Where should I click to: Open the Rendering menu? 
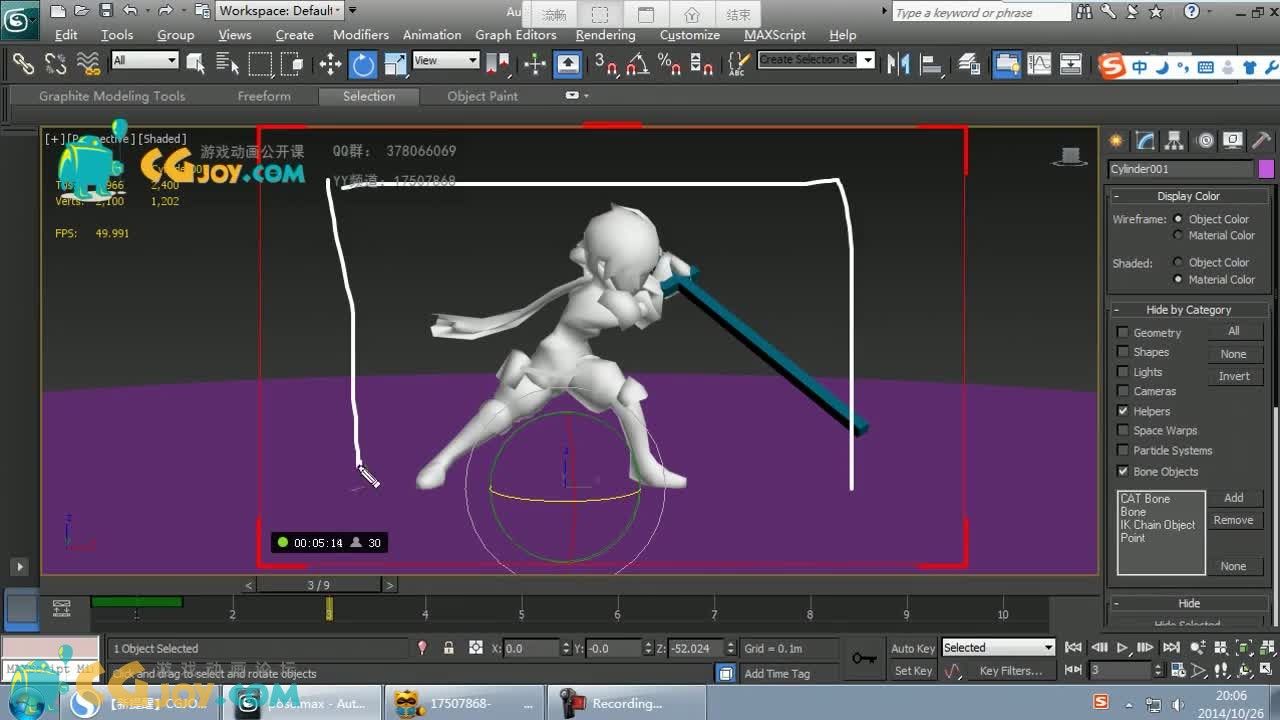click(x=605, y=35)
